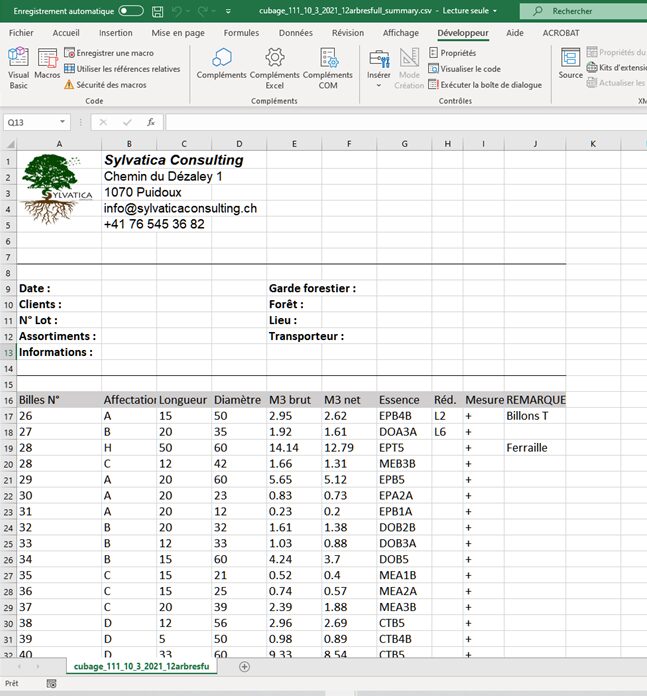
Task: Select column A header
Action: [59, 144]
